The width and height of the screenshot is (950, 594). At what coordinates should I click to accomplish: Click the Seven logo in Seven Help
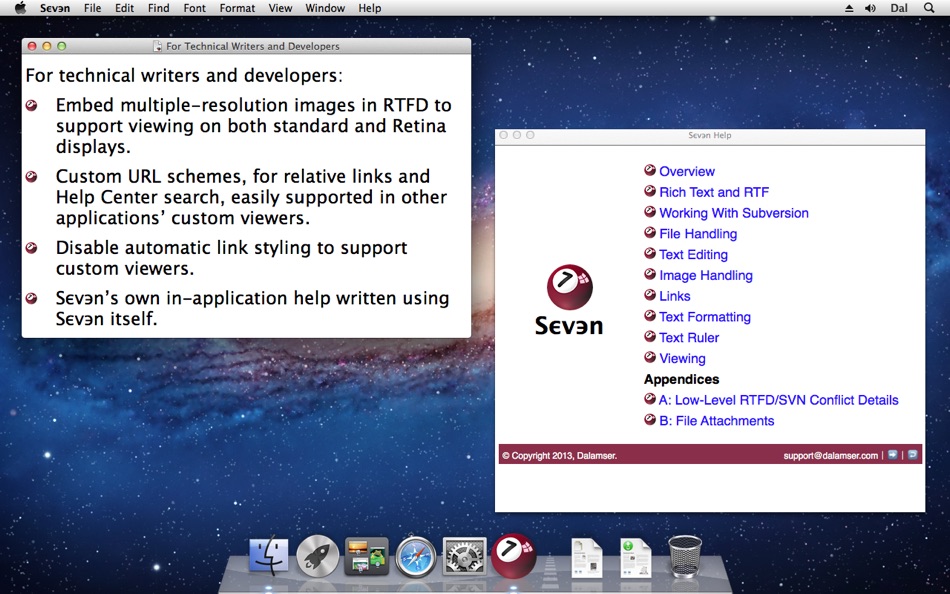point(569,300)
